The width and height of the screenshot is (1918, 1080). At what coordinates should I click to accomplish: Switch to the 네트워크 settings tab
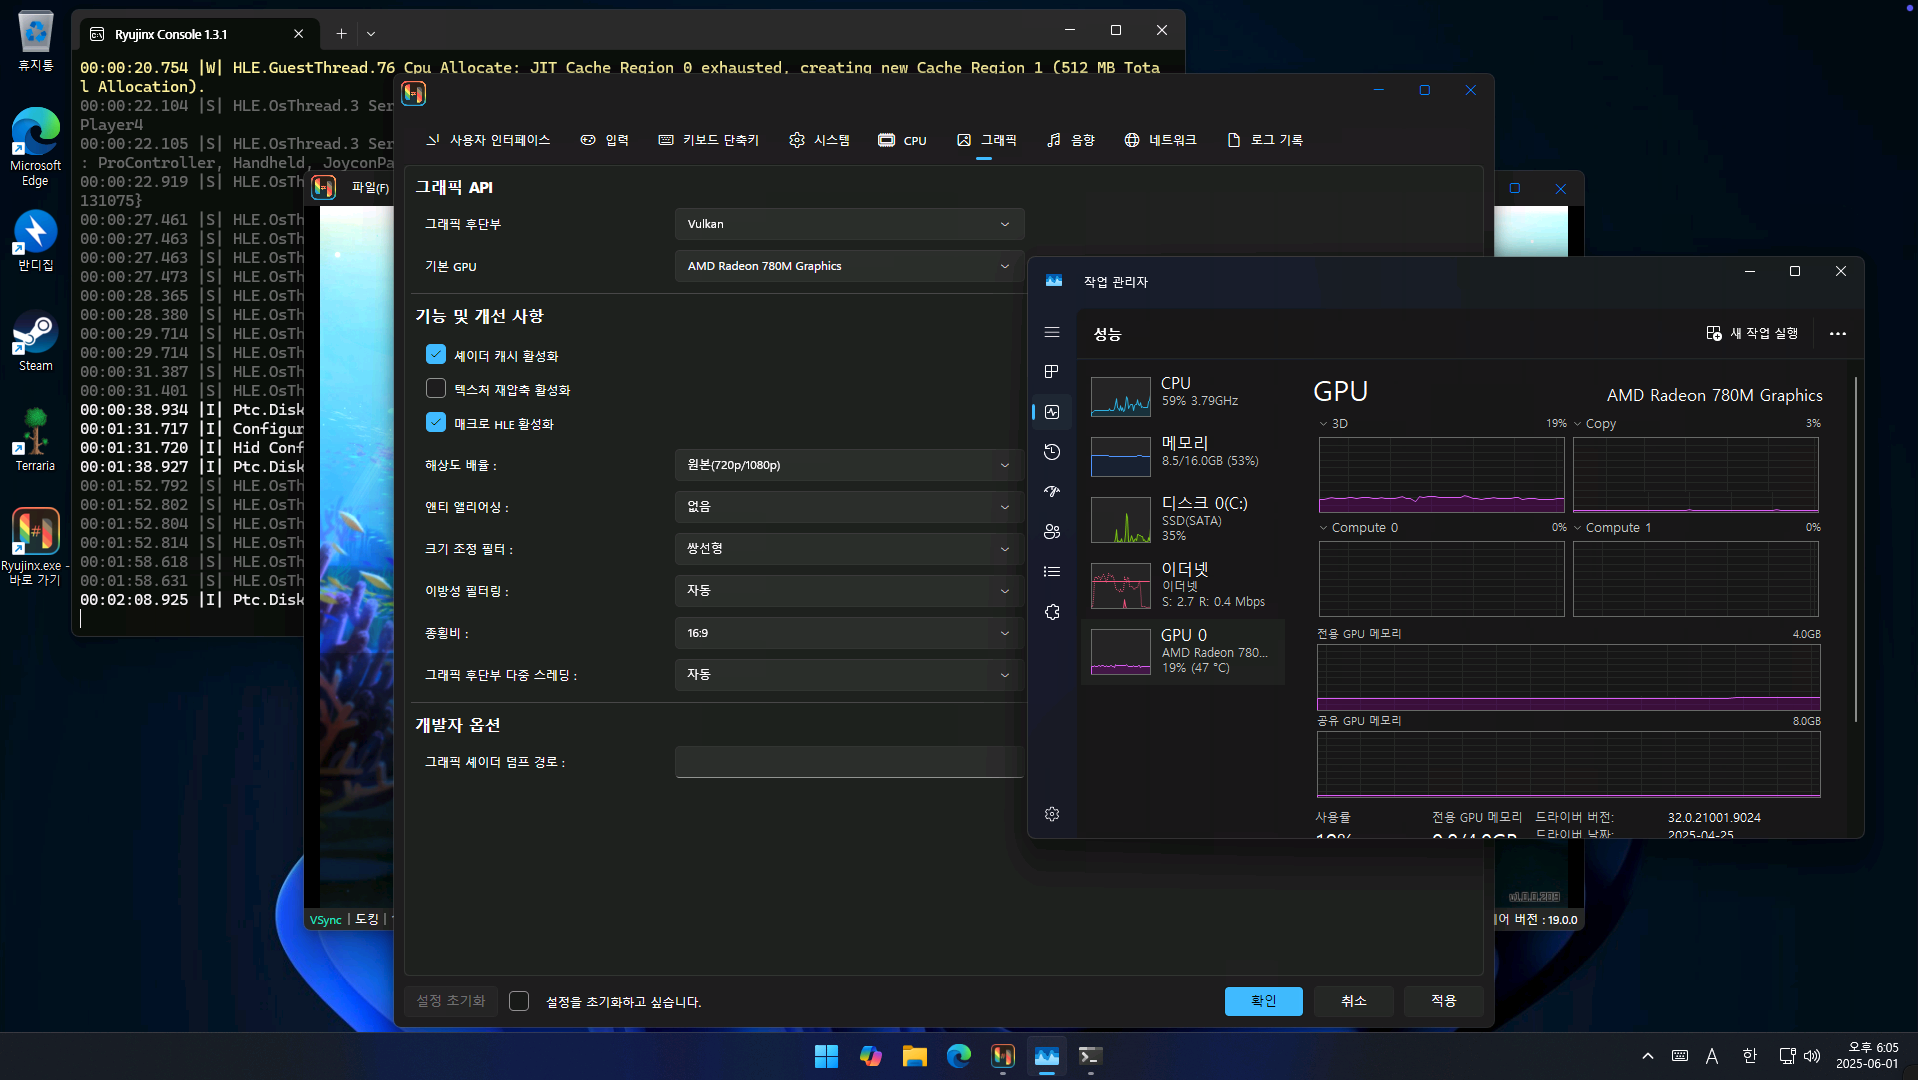tap(1160, 140)
